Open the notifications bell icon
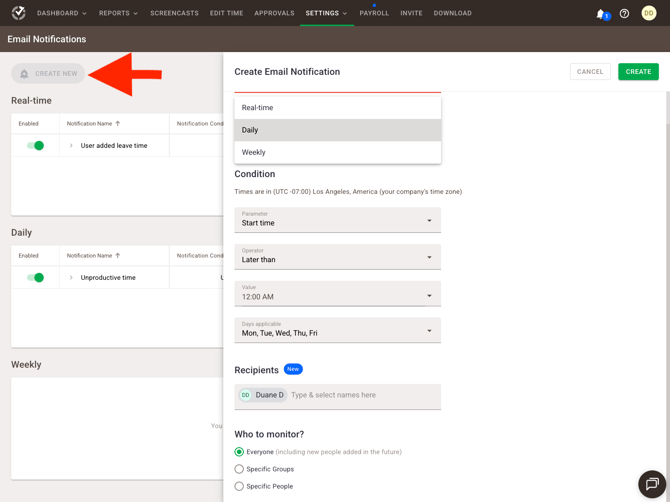 coord(601,14)
